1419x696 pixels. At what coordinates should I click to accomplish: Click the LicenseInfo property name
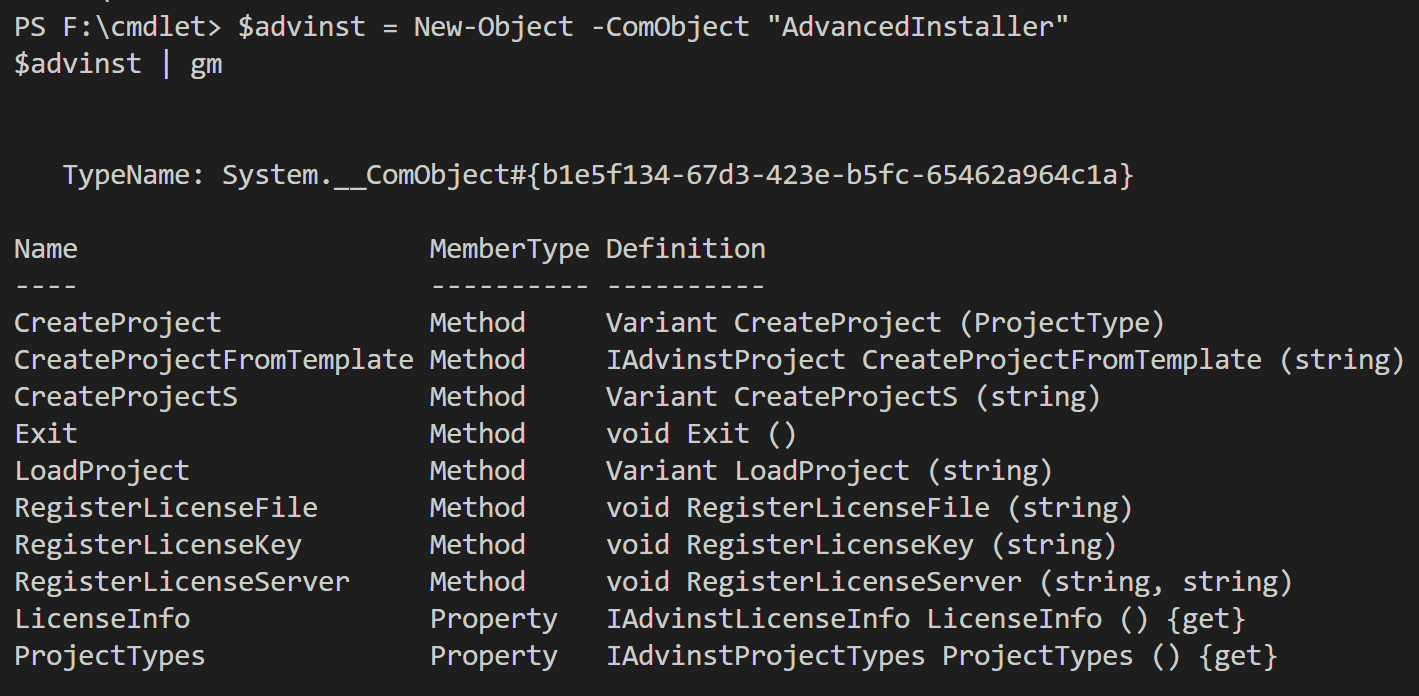101,619
